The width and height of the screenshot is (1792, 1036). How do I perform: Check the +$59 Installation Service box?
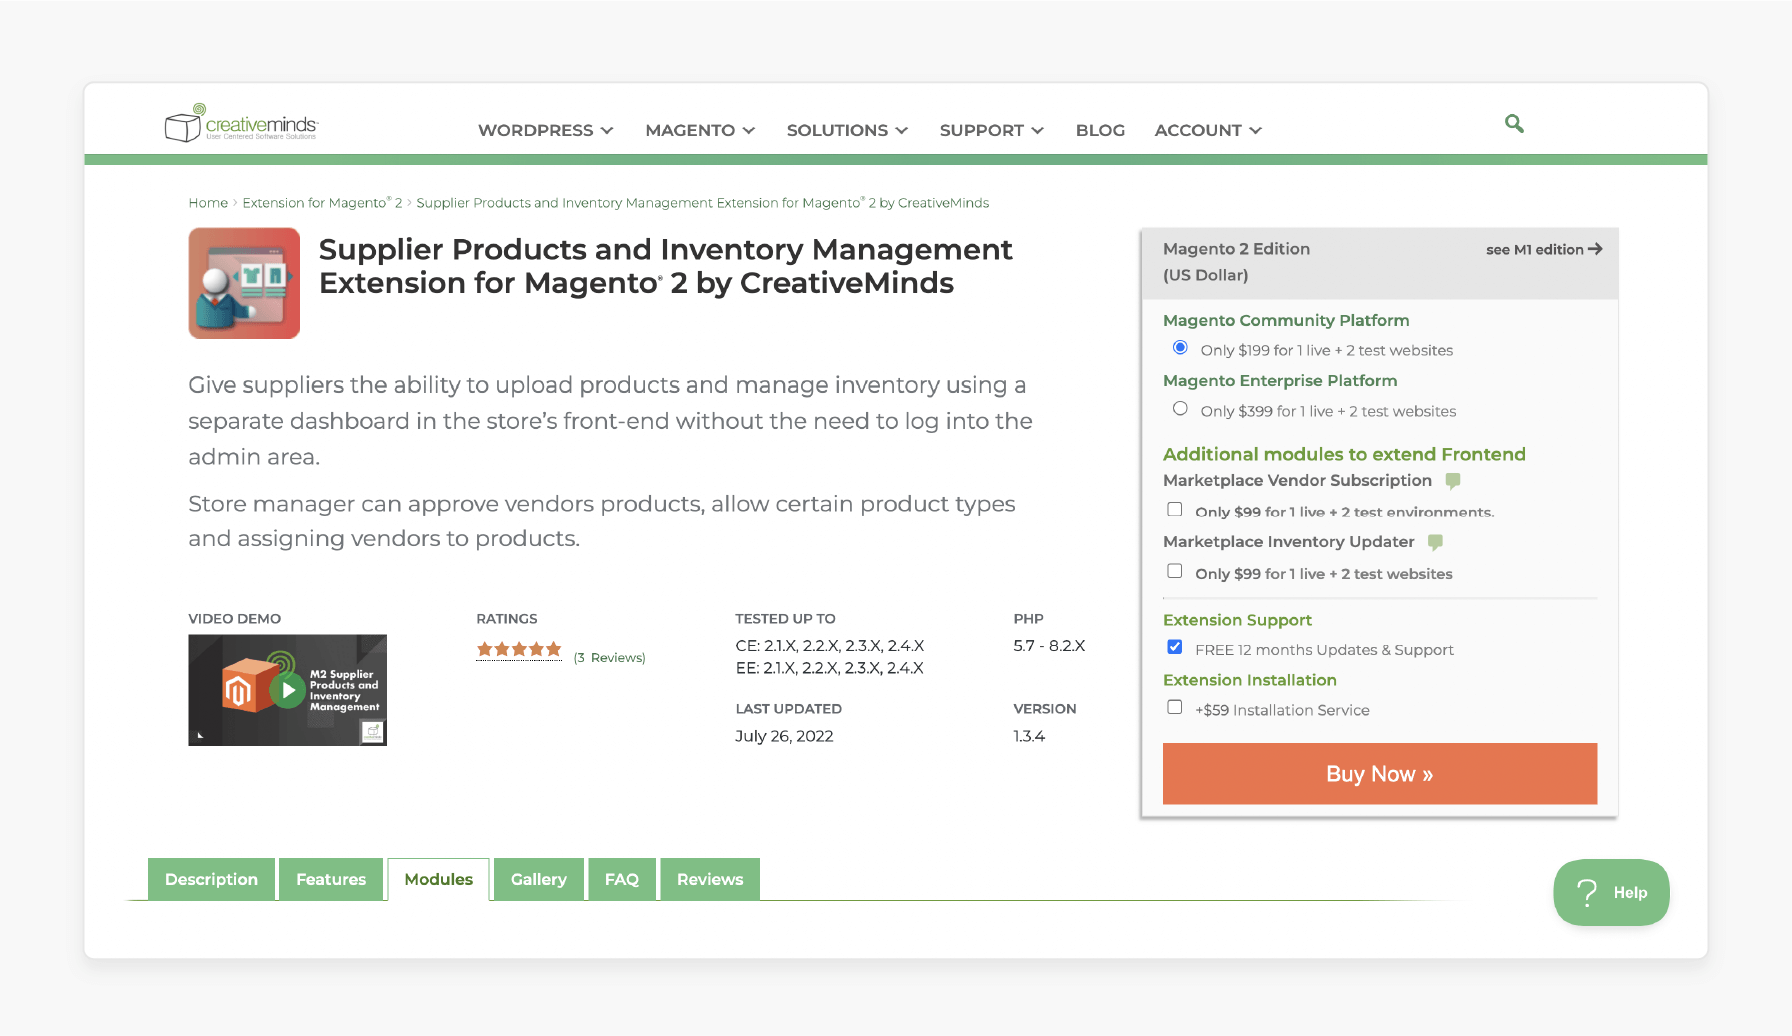point(1175,707)
